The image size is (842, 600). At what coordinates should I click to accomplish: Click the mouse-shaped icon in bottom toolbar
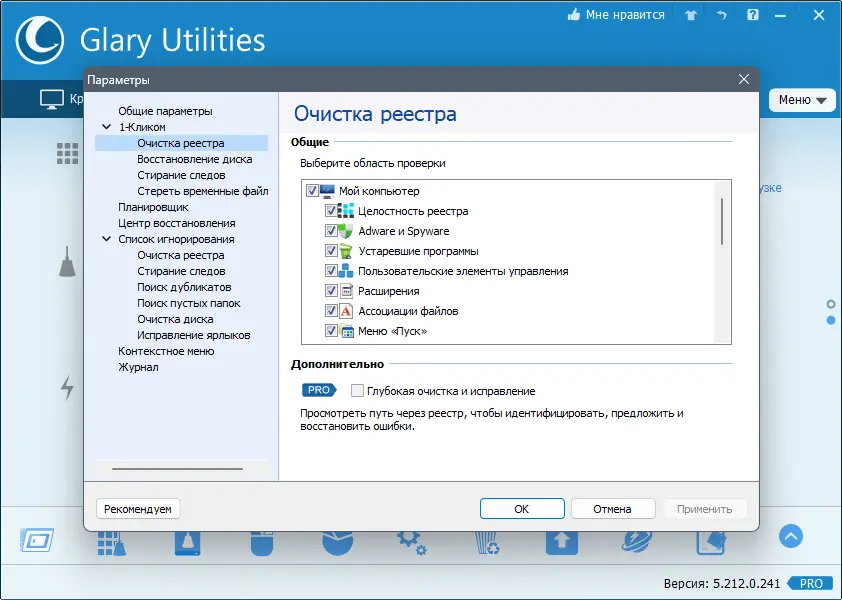coord(262,543)
